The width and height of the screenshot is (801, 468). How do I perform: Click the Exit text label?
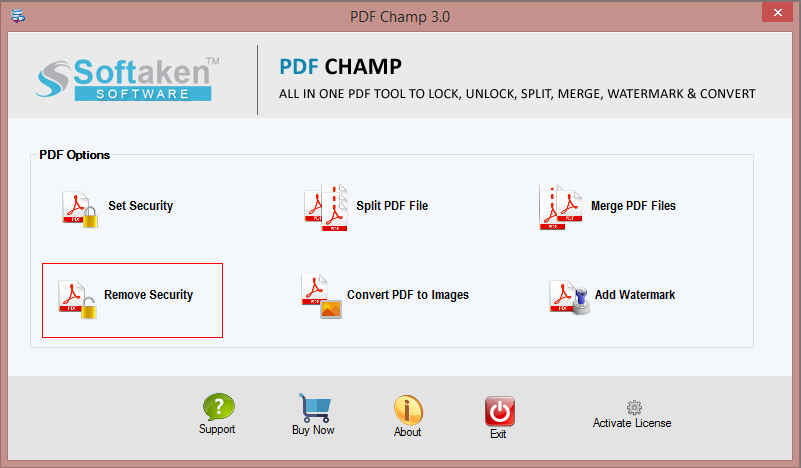tap(498, 434)
